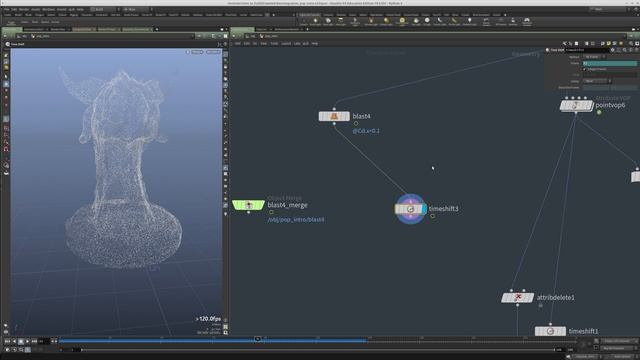
Task: Open the Windows menu
Action: (49, 9)
